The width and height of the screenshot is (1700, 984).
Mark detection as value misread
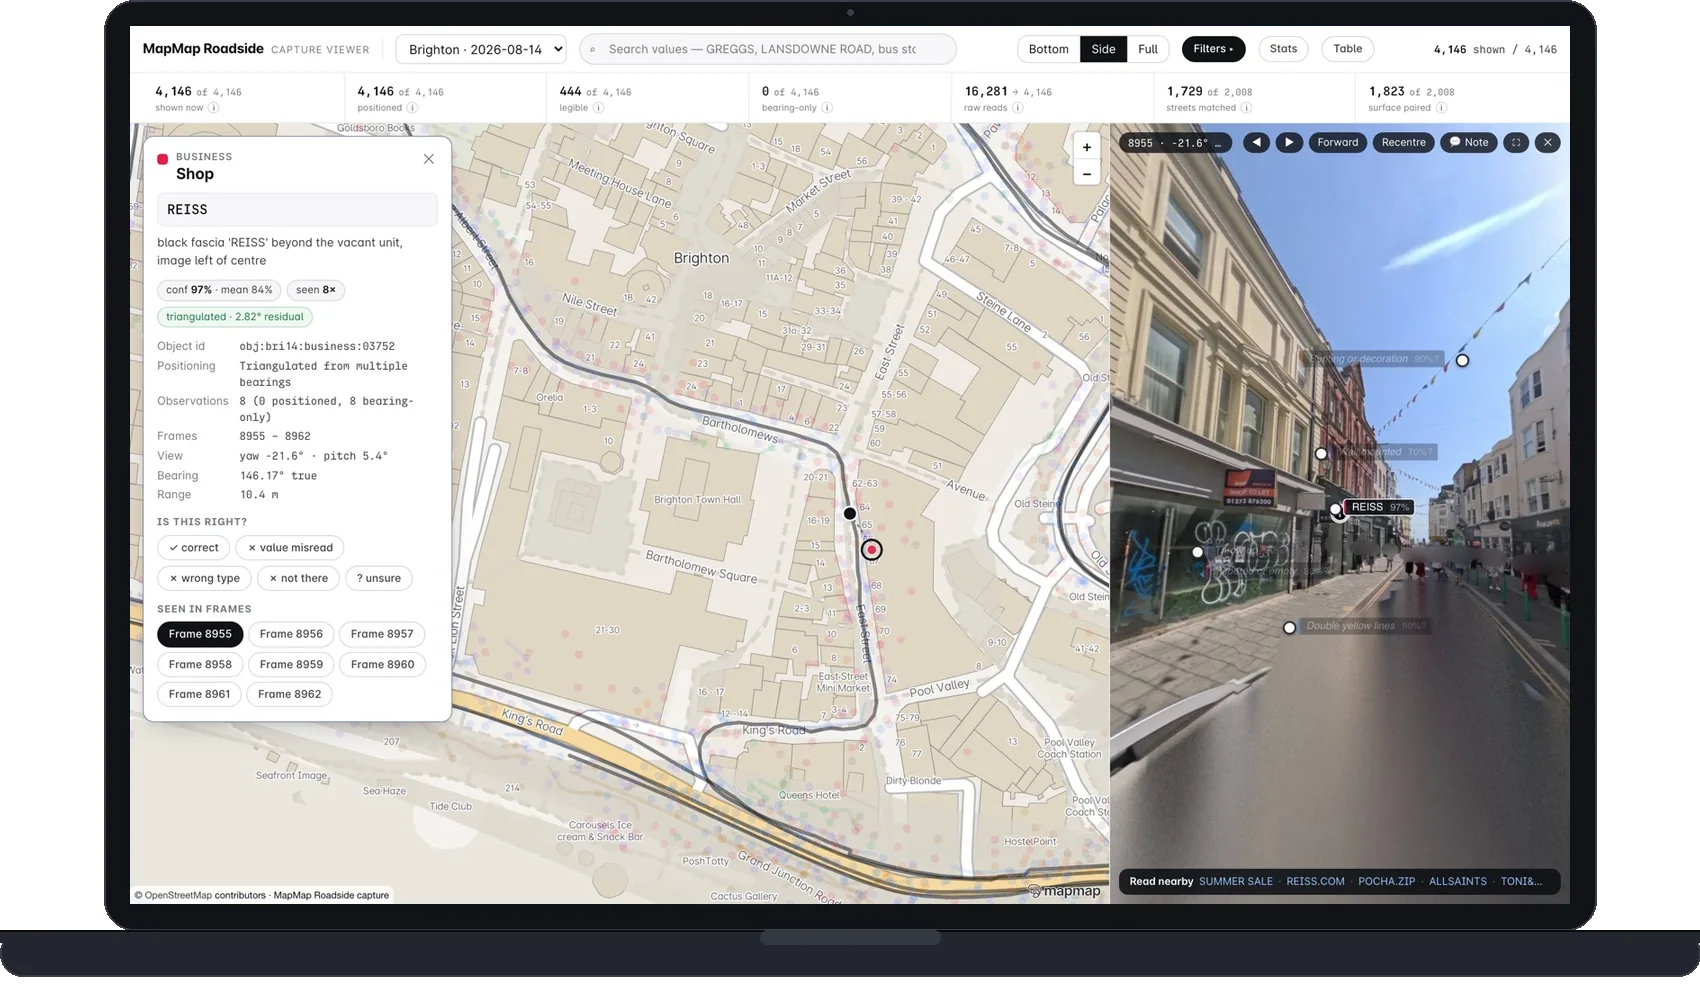(x=290, y=548)
